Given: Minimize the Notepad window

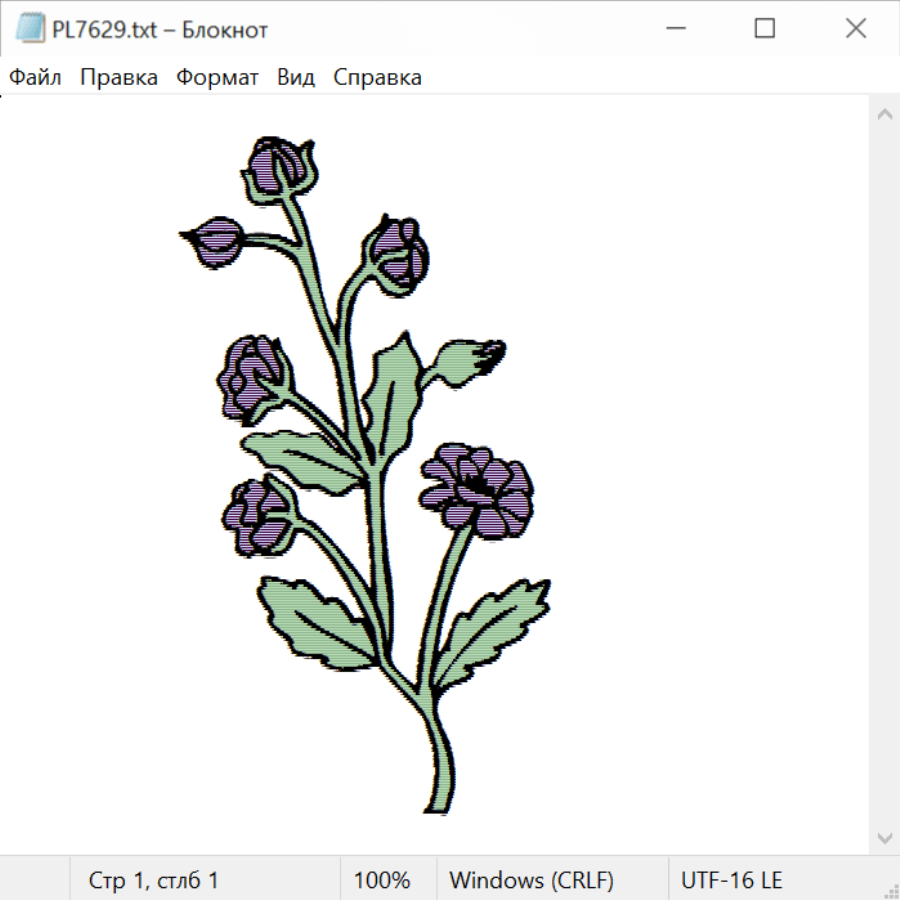Looking at the screenshot, I should coord(674,29).
